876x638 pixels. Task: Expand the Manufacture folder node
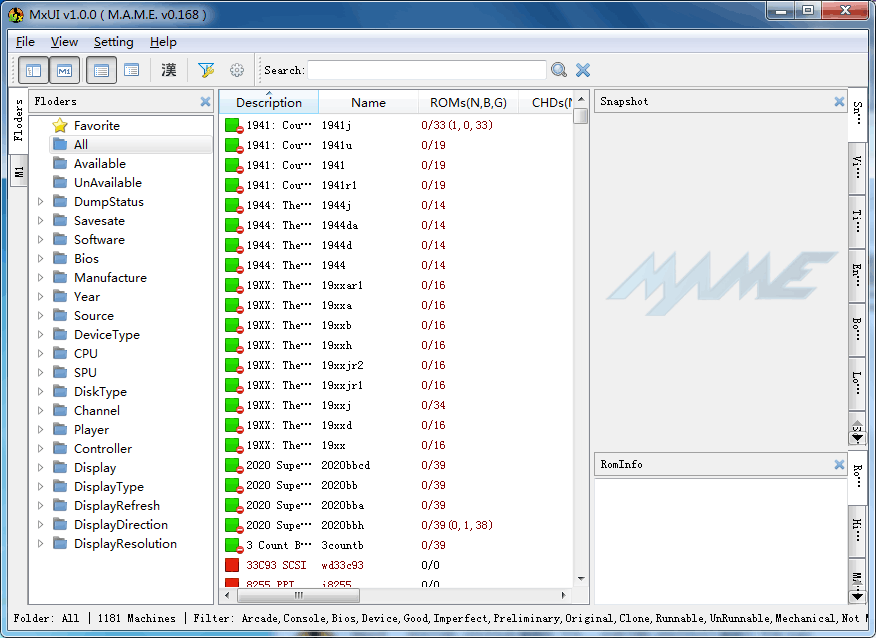(40, 278)
